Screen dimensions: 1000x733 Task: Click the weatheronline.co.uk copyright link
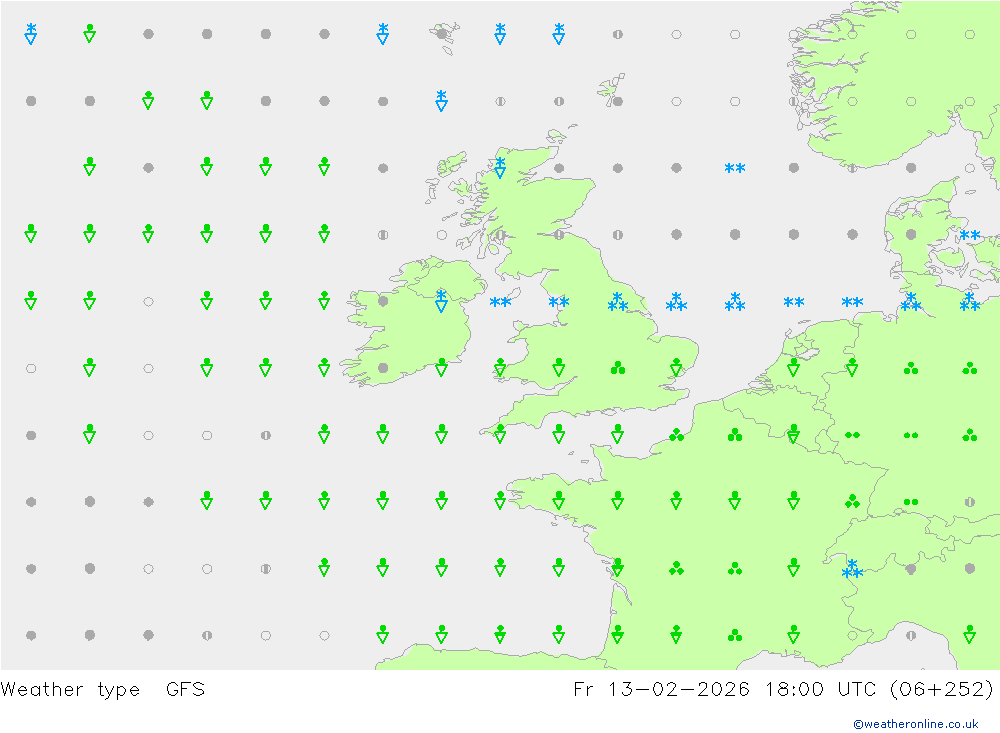tap(916, 723)
